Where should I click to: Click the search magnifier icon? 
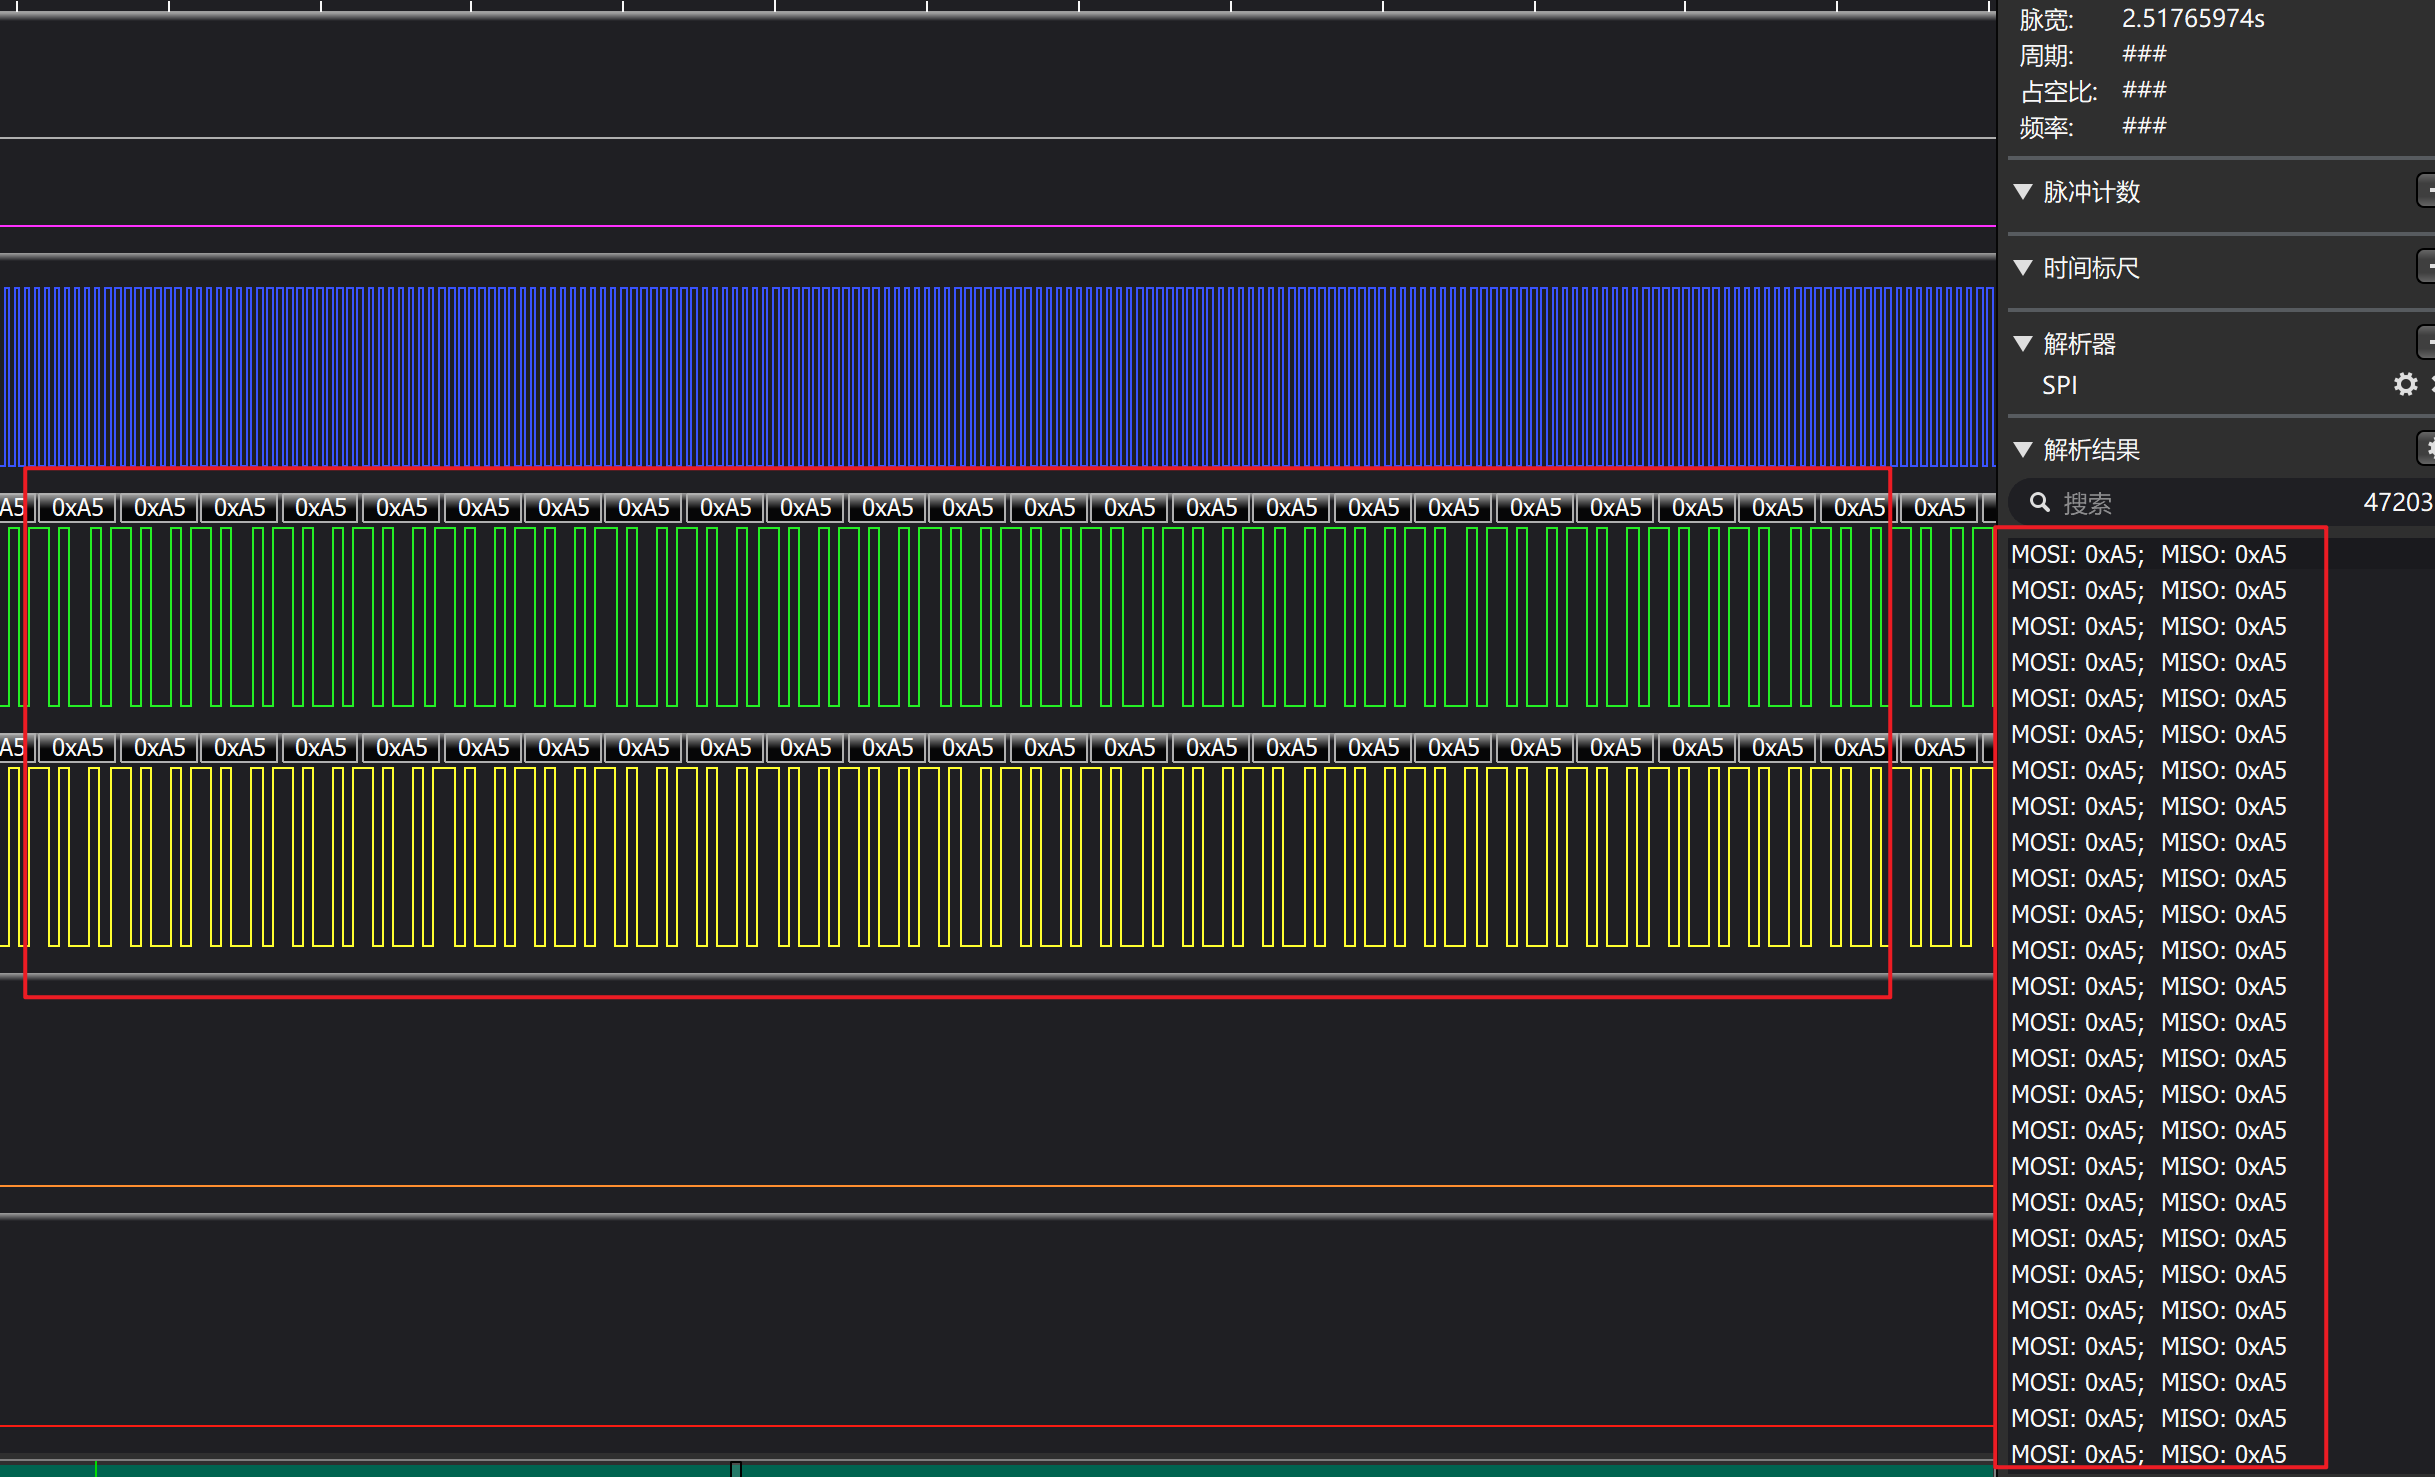click(x=2040, y=502)
